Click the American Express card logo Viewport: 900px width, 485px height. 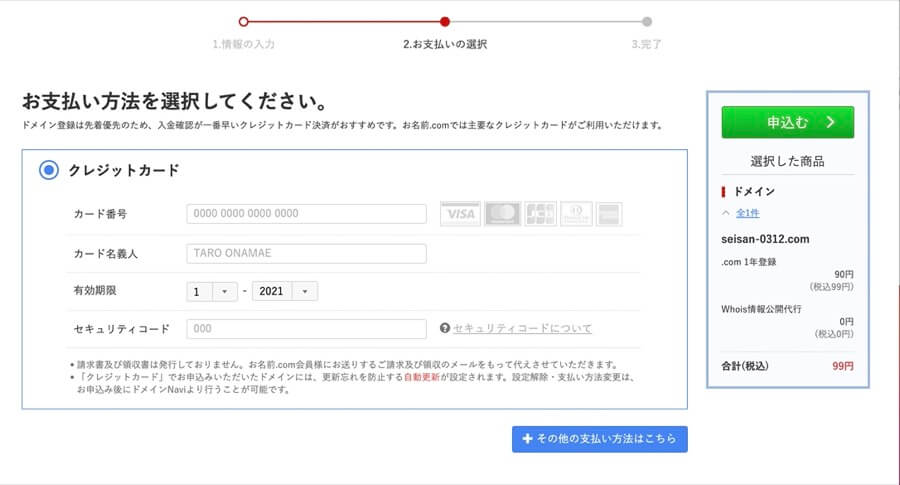[x=608, y=214]
